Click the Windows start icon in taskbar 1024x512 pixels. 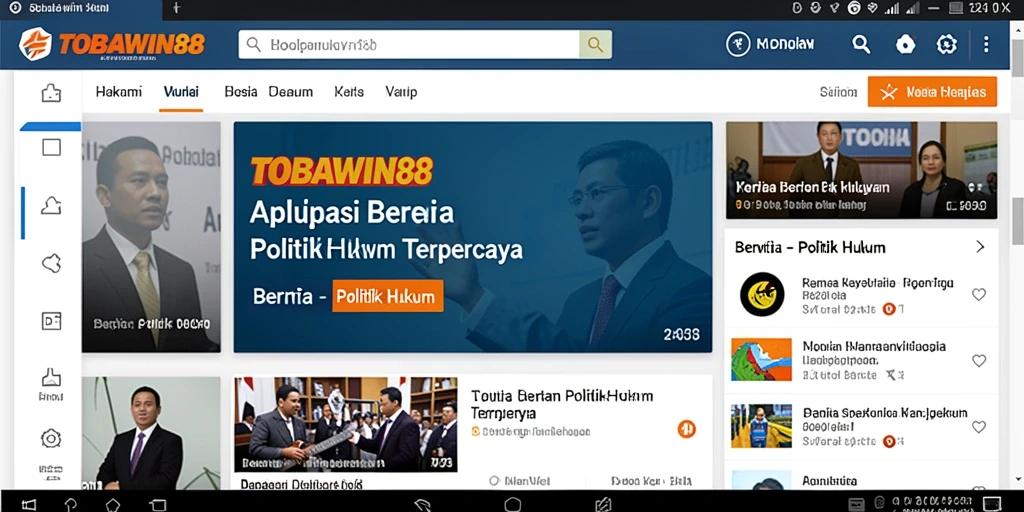29,504
